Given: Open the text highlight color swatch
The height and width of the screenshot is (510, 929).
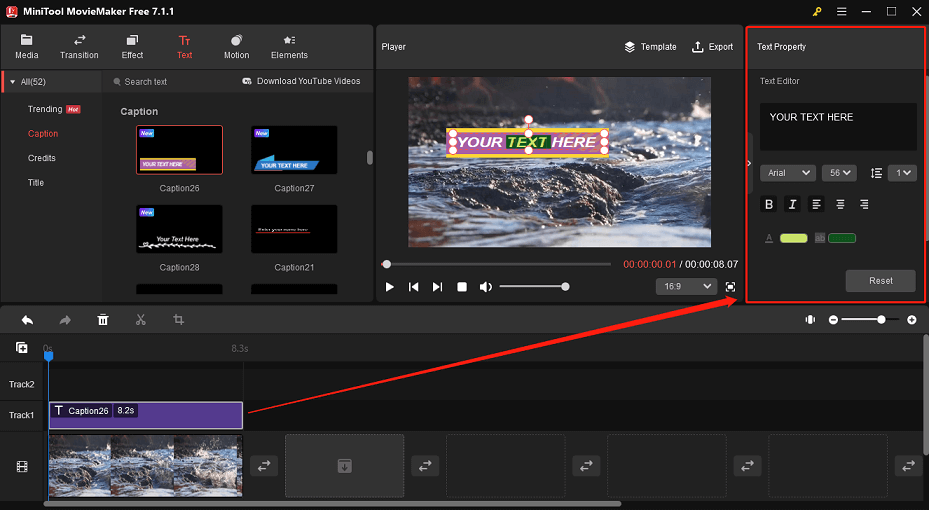Looking at the screenshot, I should [x=842, y=238].
